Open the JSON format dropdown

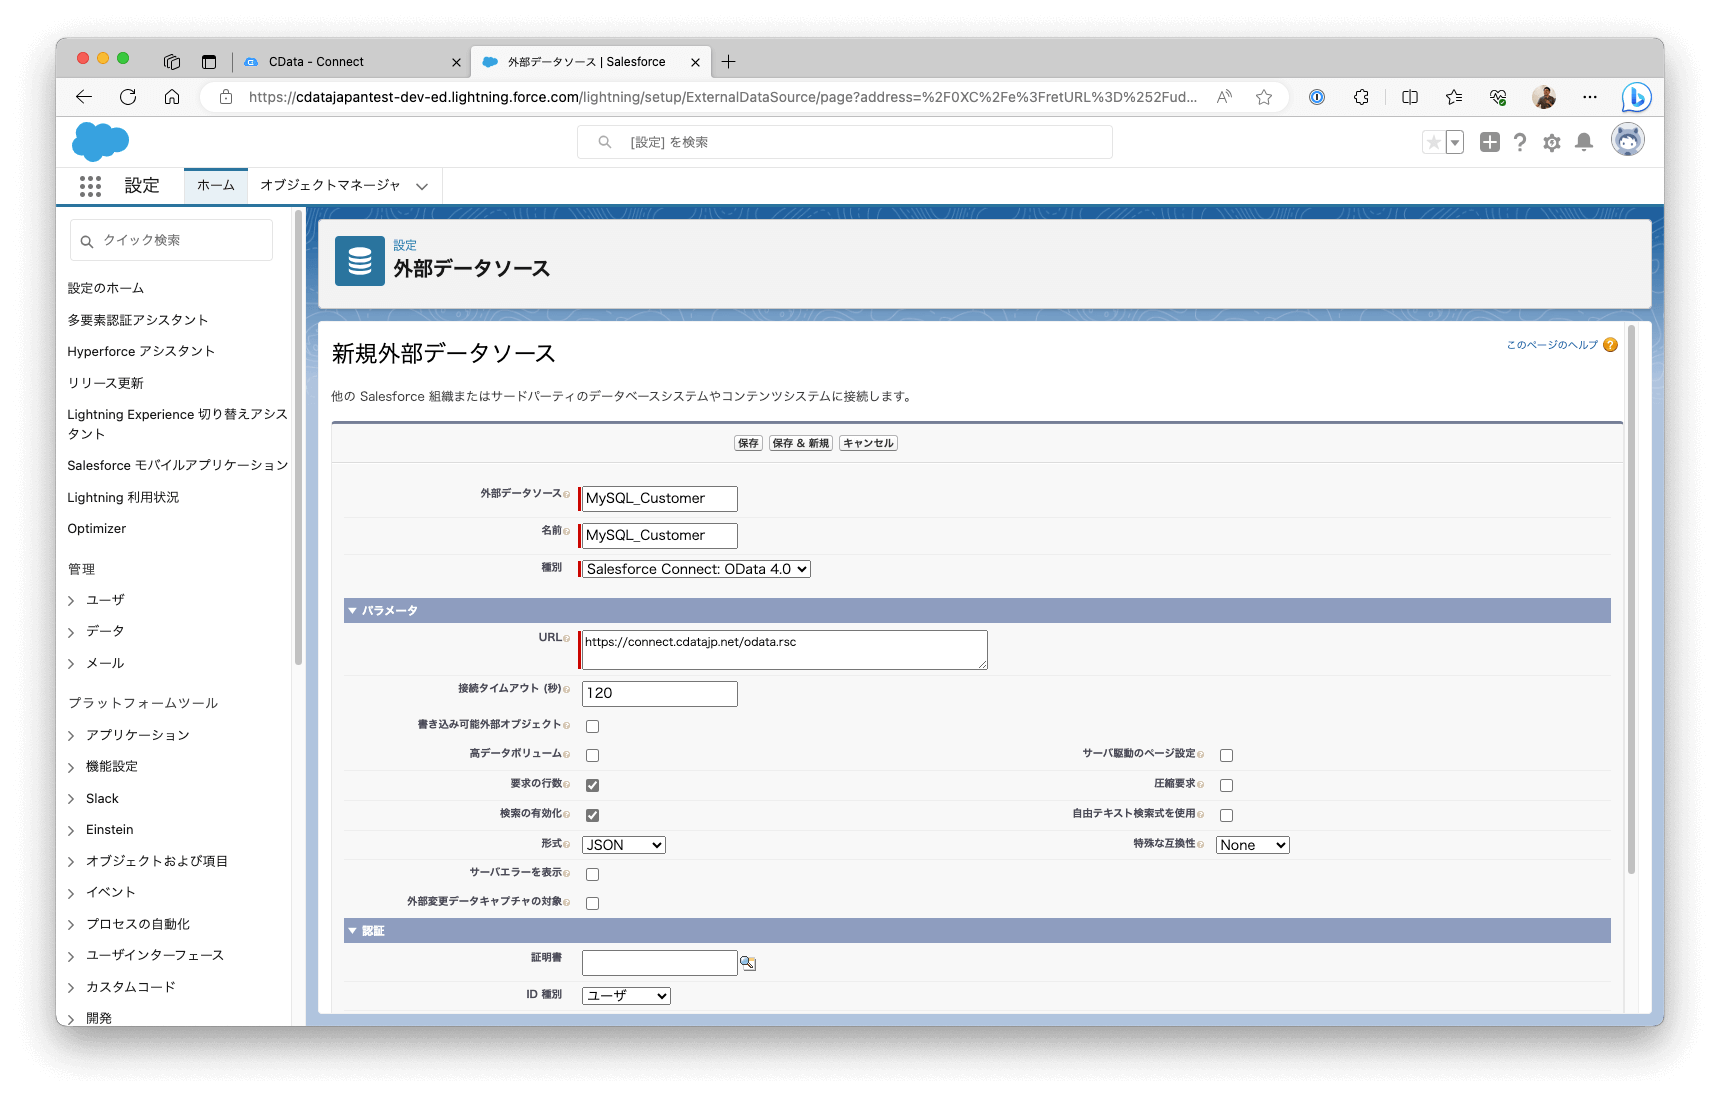624,845
